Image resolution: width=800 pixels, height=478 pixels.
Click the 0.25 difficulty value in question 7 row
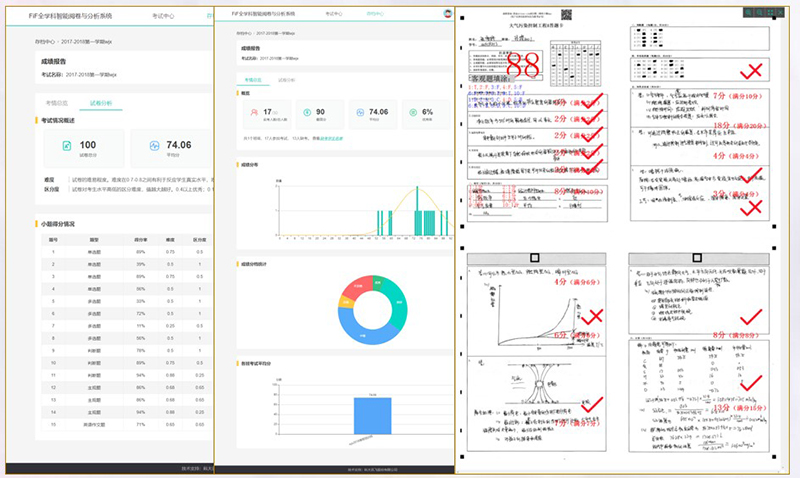170,326
